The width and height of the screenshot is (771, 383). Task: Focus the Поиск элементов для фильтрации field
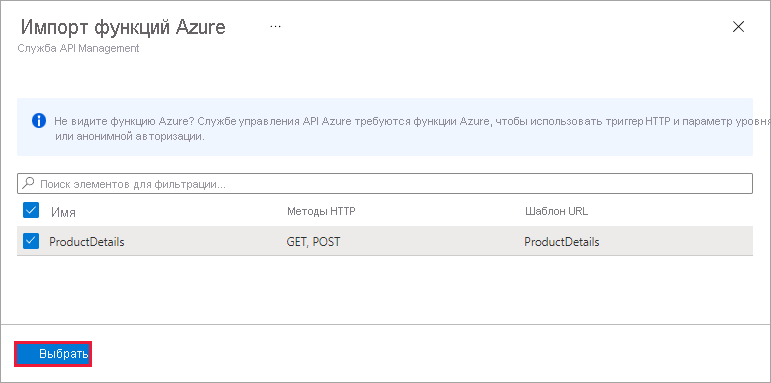tap(385, 183)
